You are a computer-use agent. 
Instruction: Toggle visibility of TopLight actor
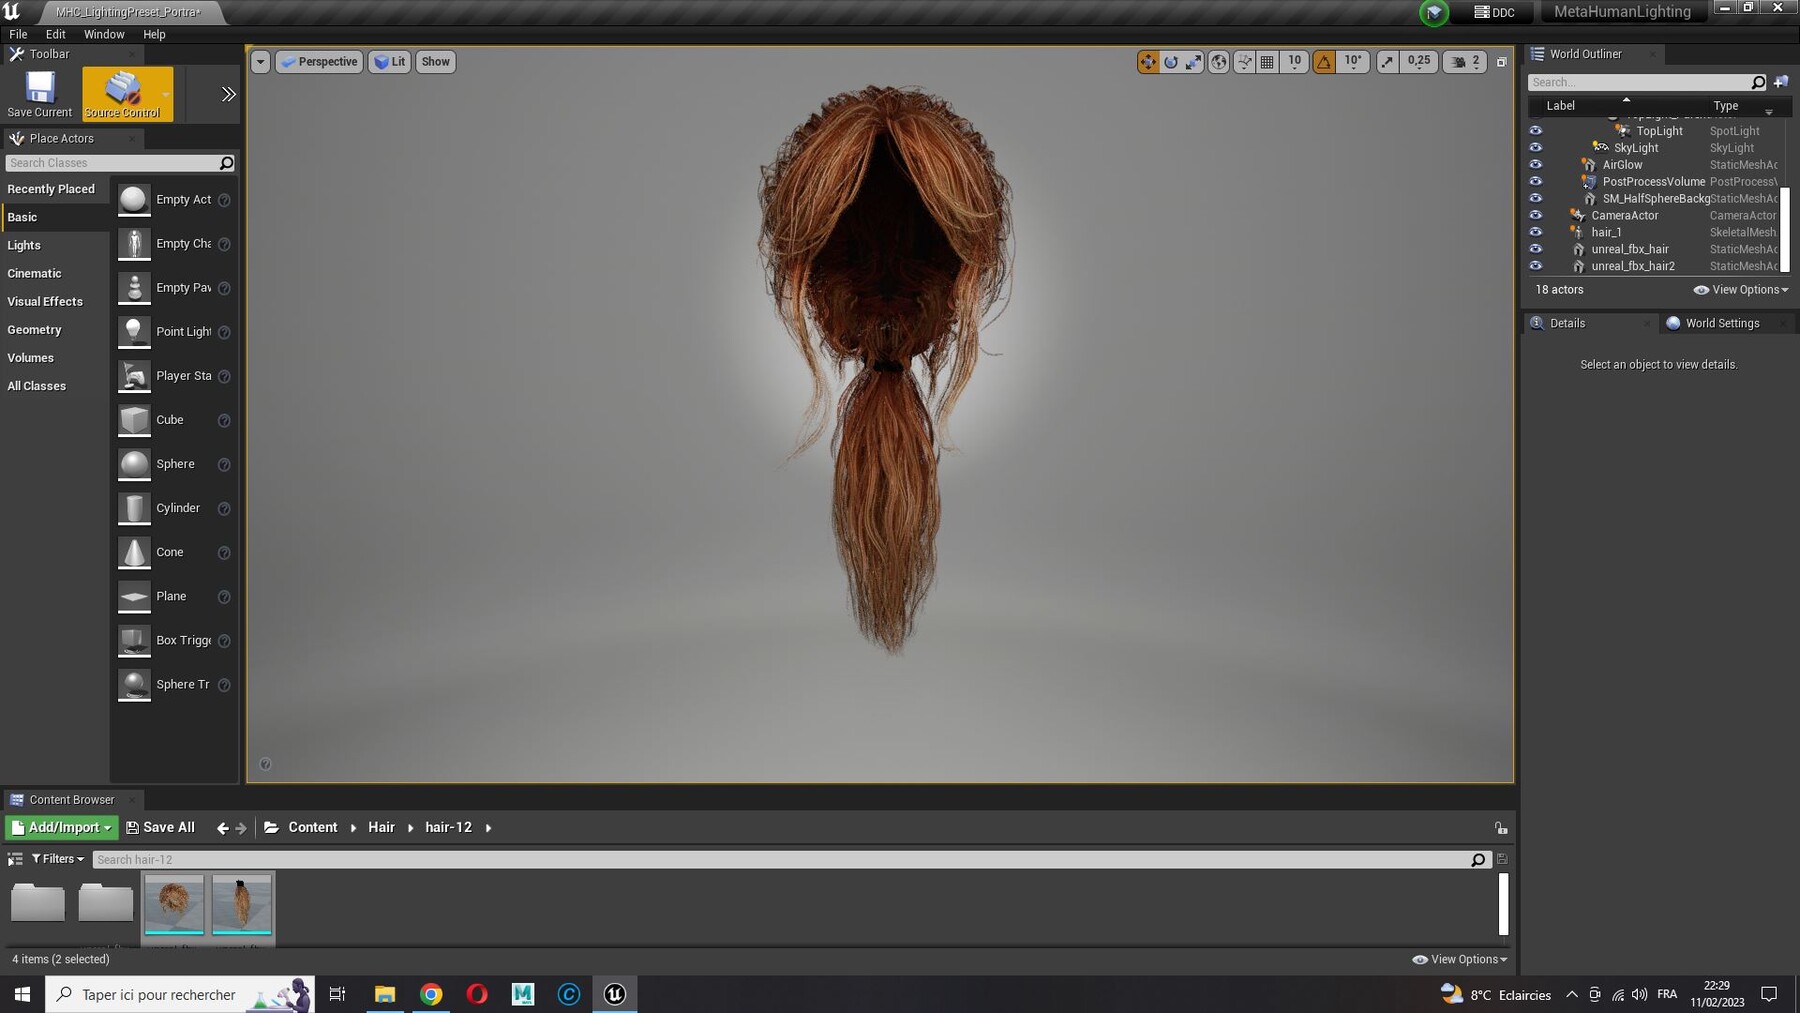(x=1536, y=131)
